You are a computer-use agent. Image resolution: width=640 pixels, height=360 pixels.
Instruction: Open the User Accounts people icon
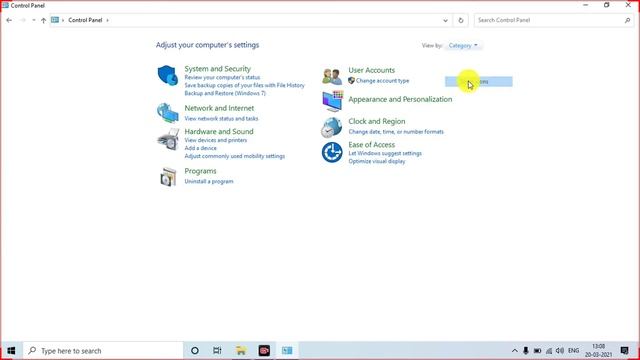click(x=331, y=76)
